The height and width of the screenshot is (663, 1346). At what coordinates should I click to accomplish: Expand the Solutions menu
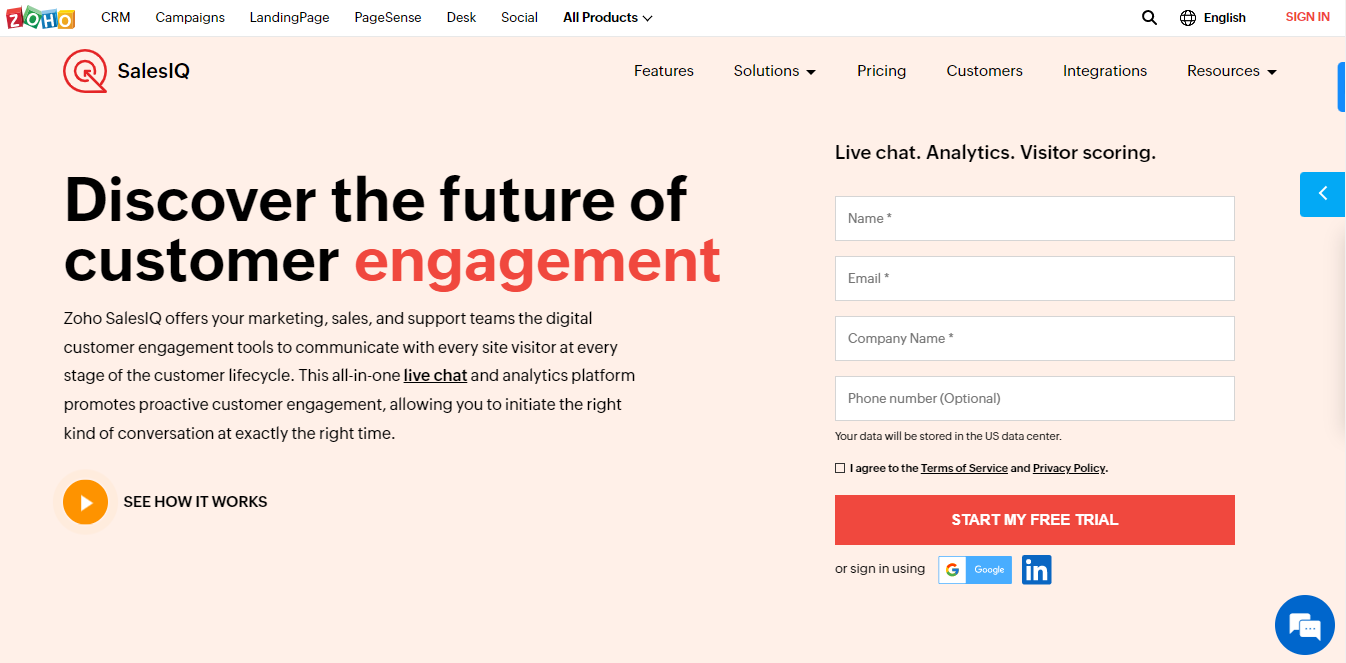click(x=774, y=71)
